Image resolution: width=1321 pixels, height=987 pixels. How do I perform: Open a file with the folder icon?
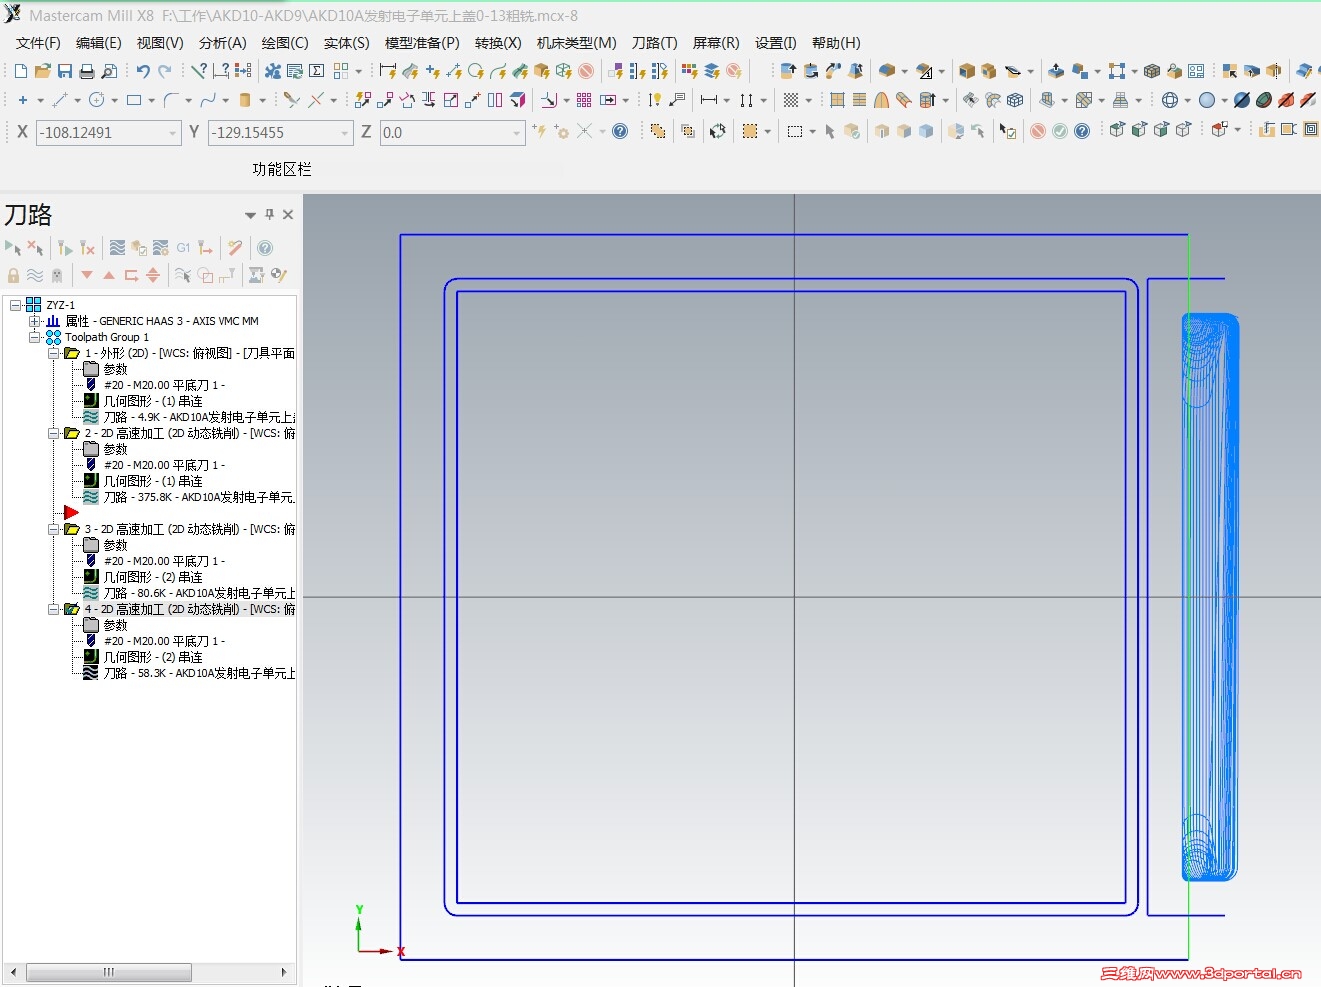43,71
